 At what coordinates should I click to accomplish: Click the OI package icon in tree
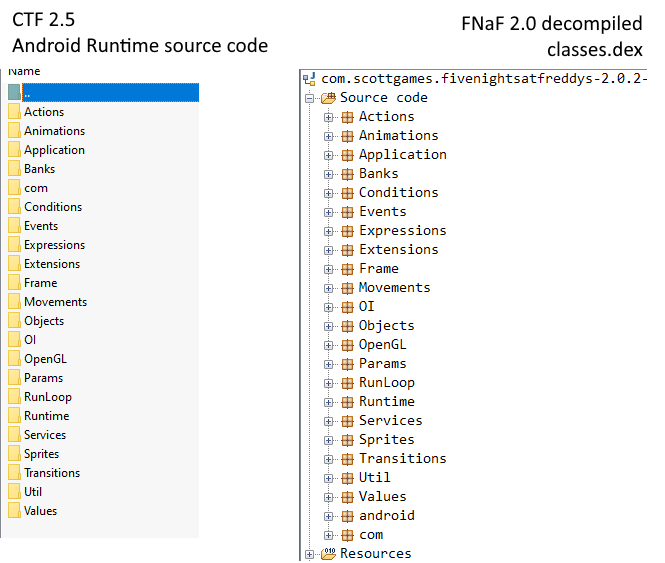[347, 307]
